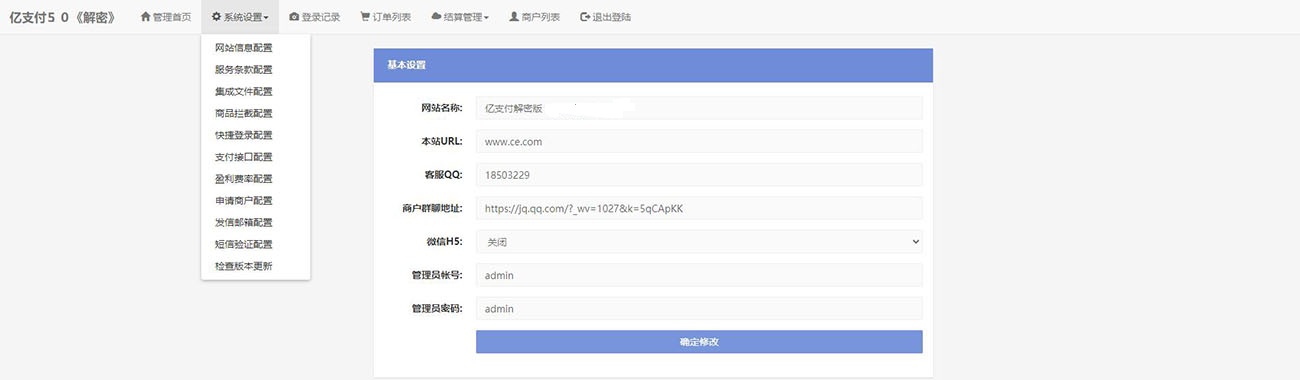Choose 检查版本更新 in dropdown
The height and width of the screenshot is (380, 1300).
(x=243, y=266)
